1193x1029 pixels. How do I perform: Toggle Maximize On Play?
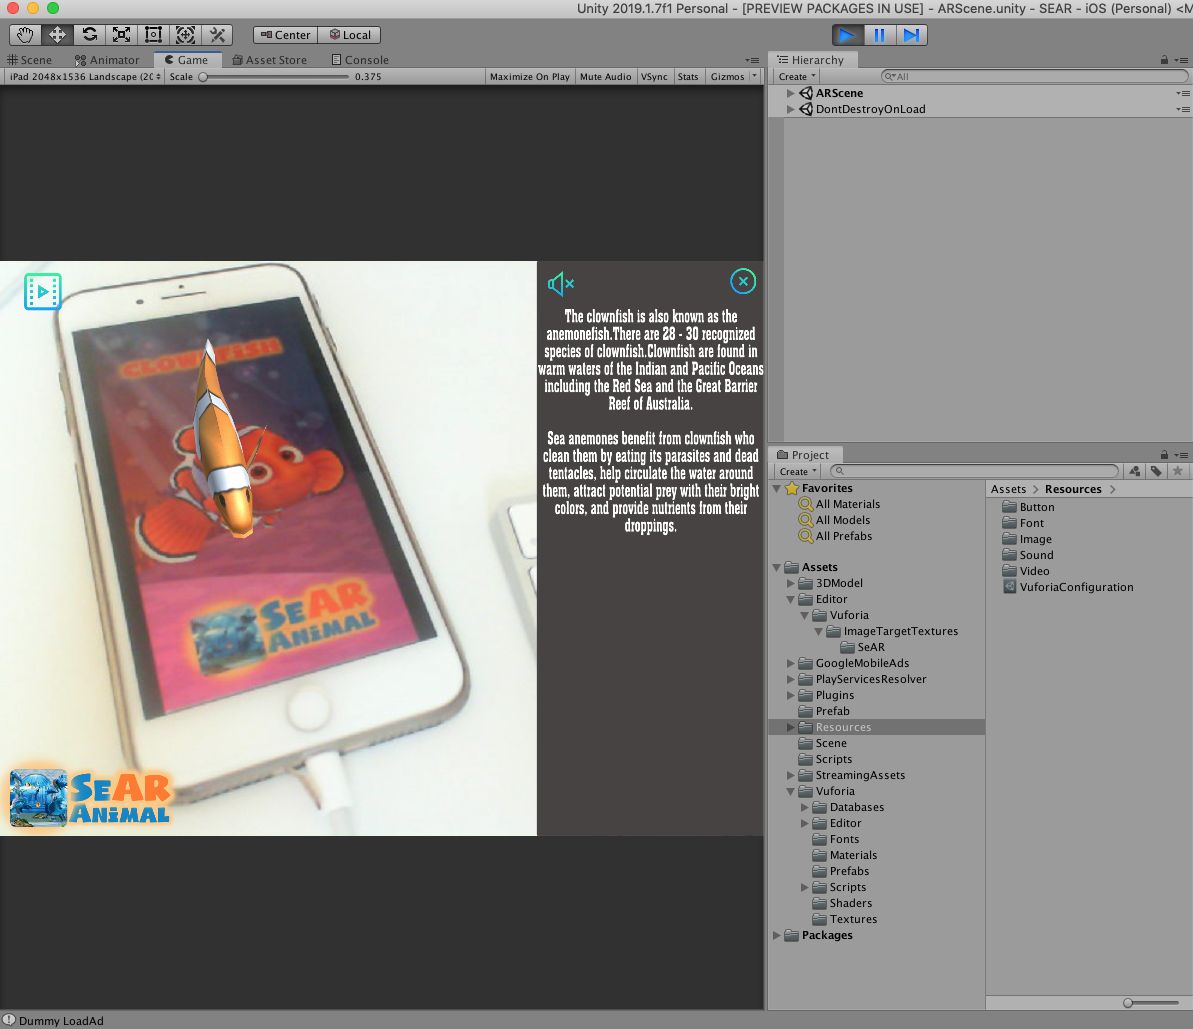pos(529,77)
